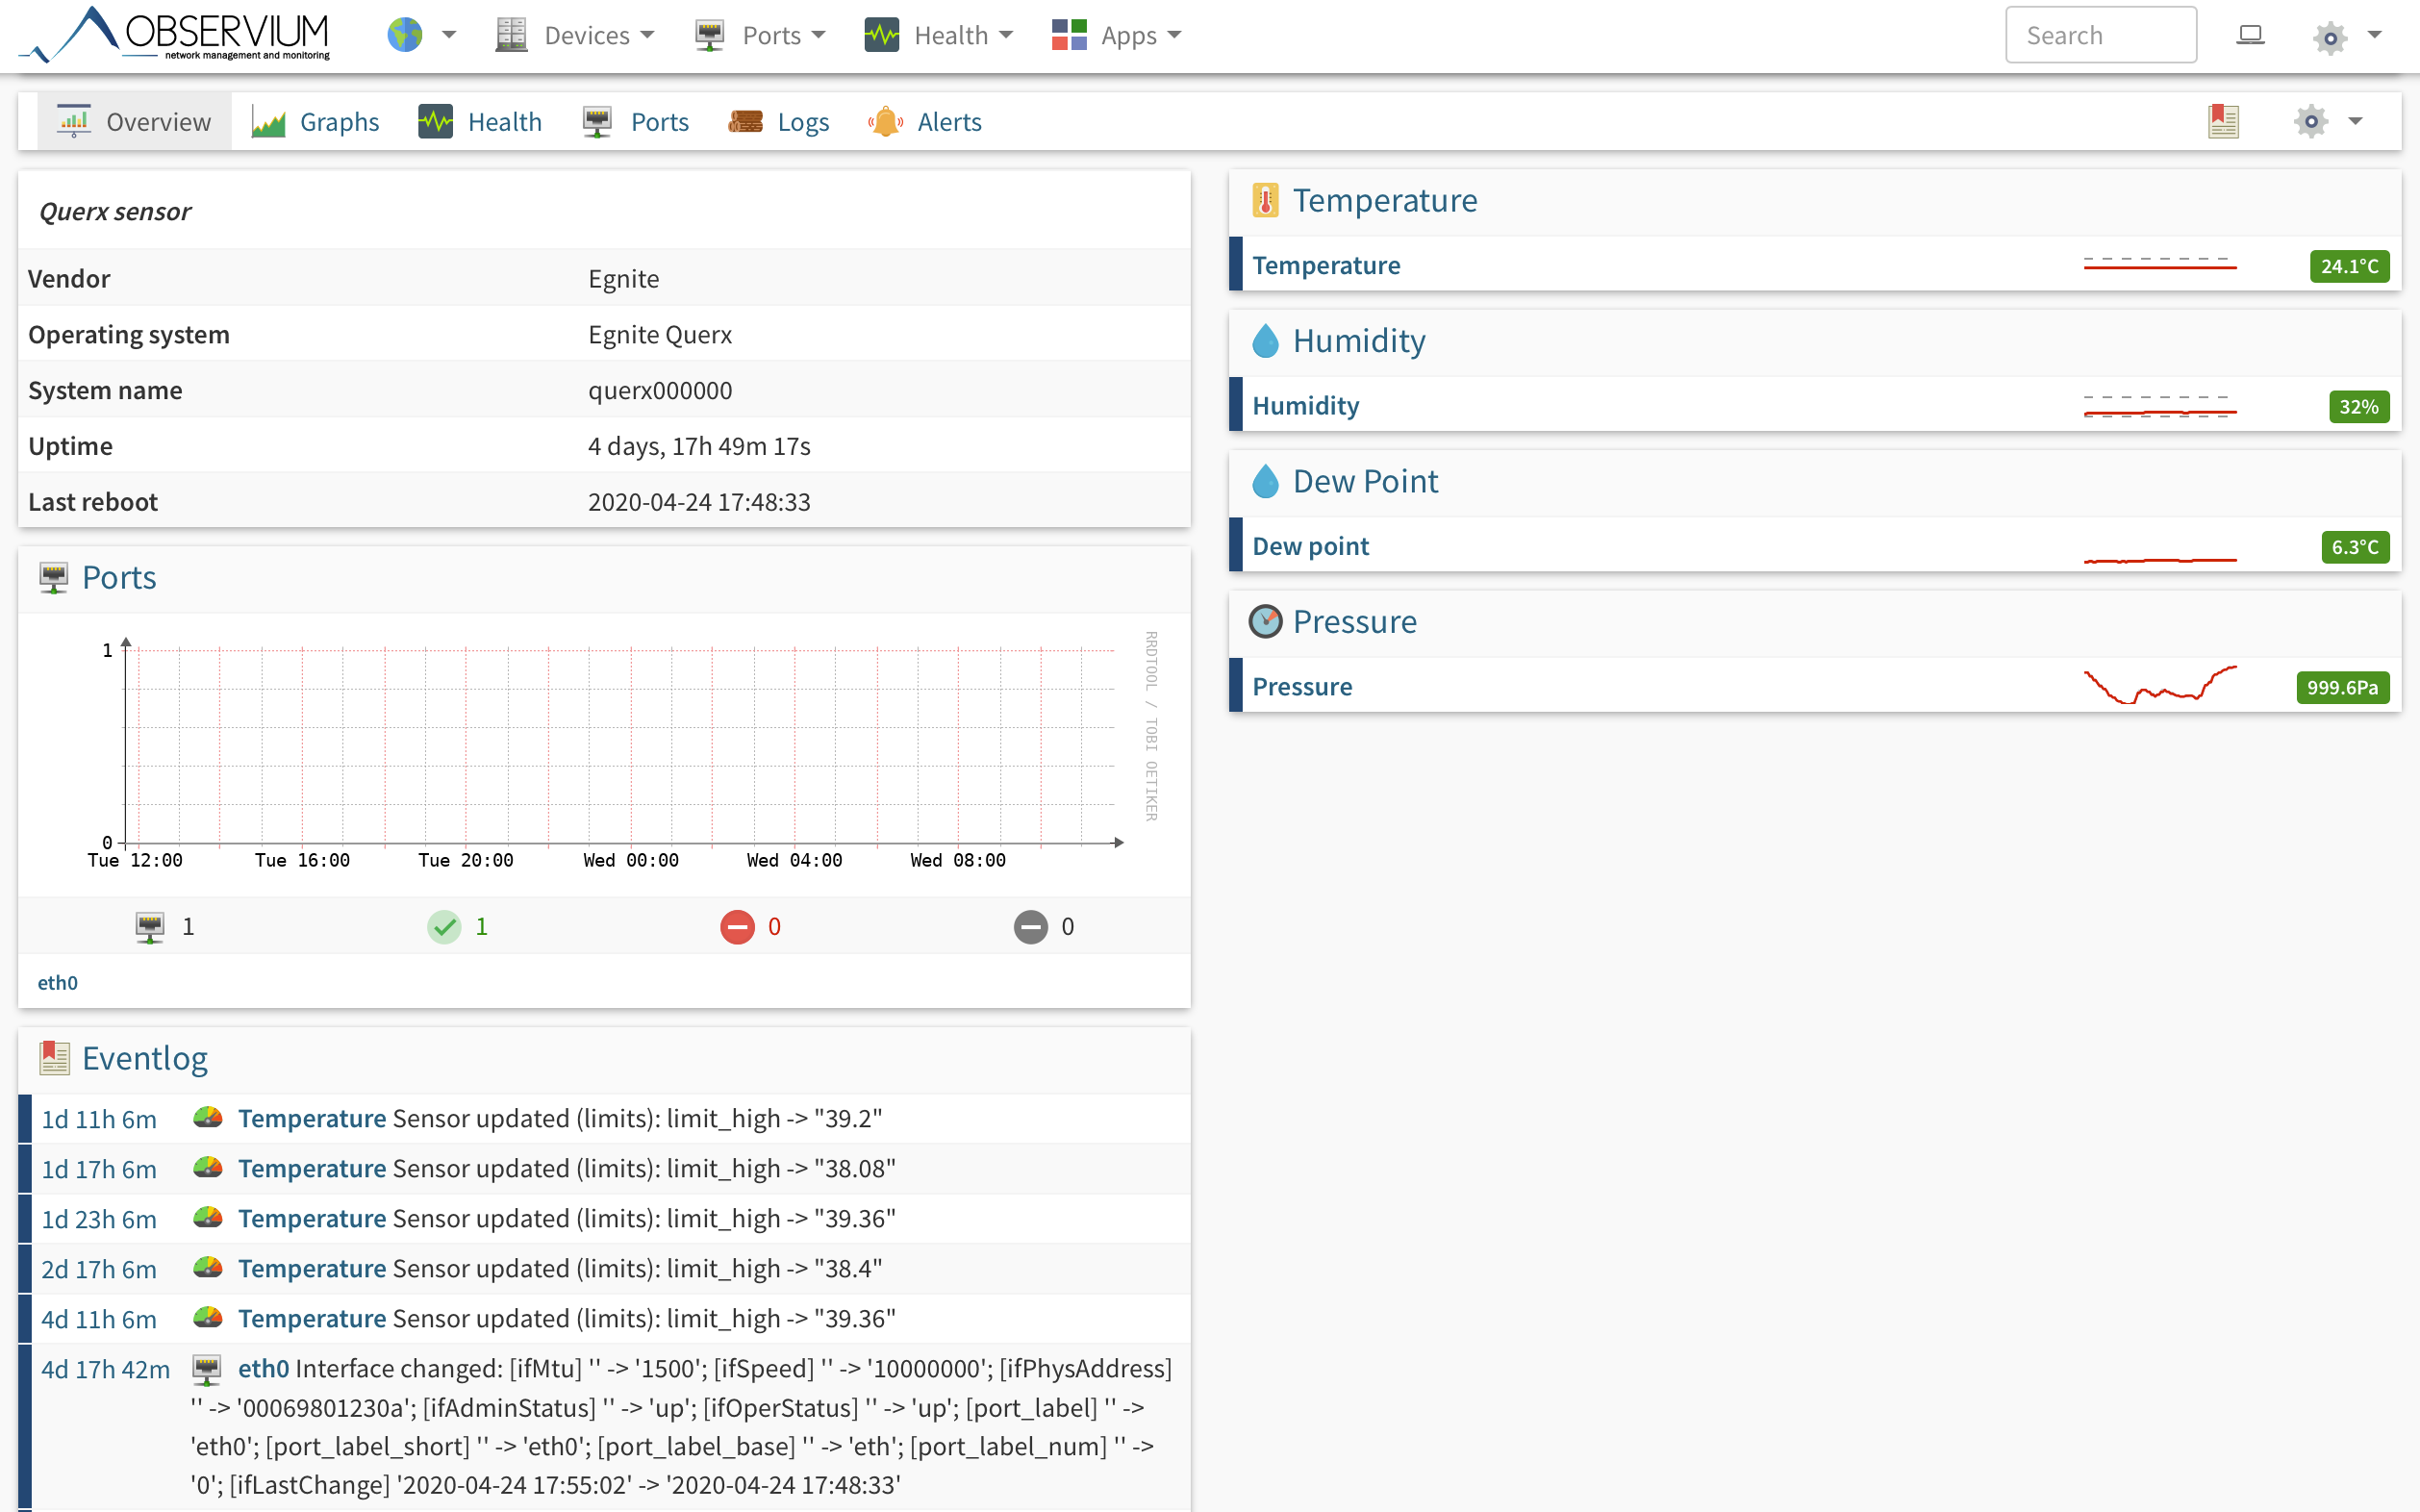The height and width of the screenshot is (1512, 2420).
Task: Click the 32% humidity badge
Action: point(2359,407)
